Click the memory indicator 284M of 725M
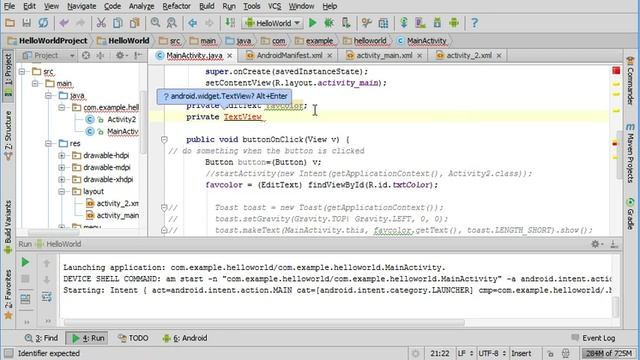This screenshot has height=360, width=640. coord(609,353)
